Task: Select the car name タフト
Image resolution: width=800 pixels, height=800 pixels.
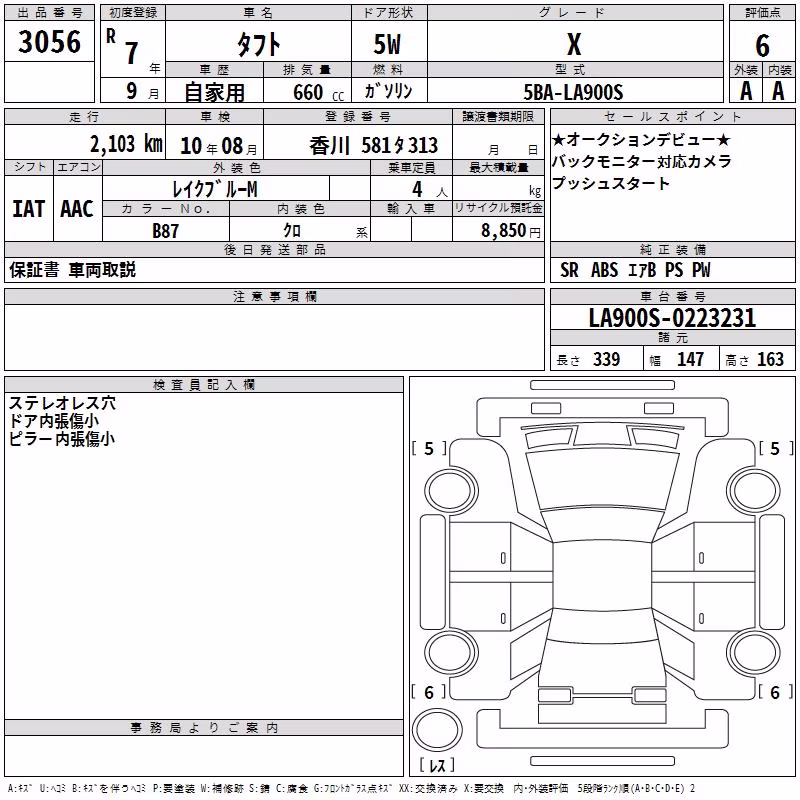Action: [259, 44]
